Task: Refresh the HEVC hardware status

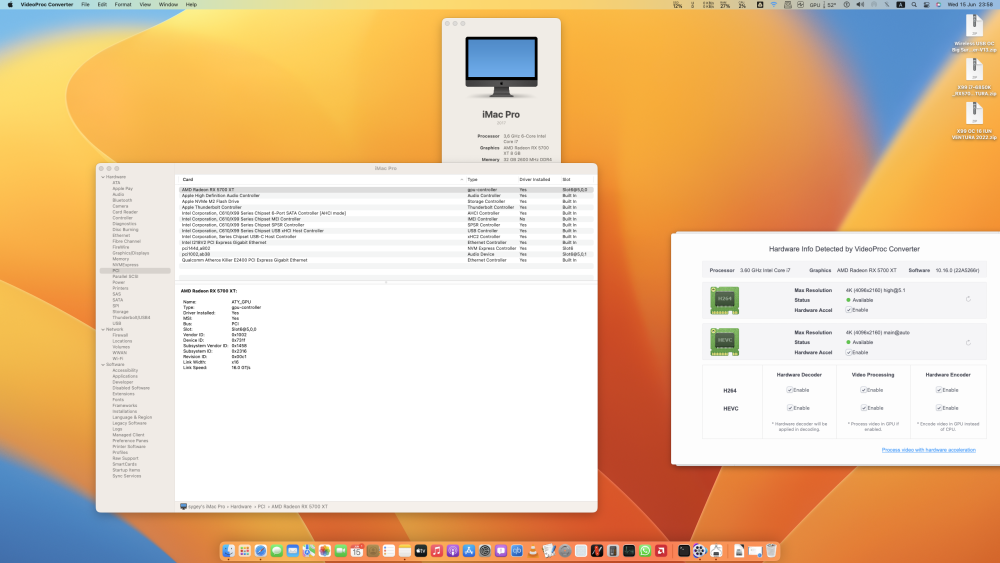Action: click(968, 342)
